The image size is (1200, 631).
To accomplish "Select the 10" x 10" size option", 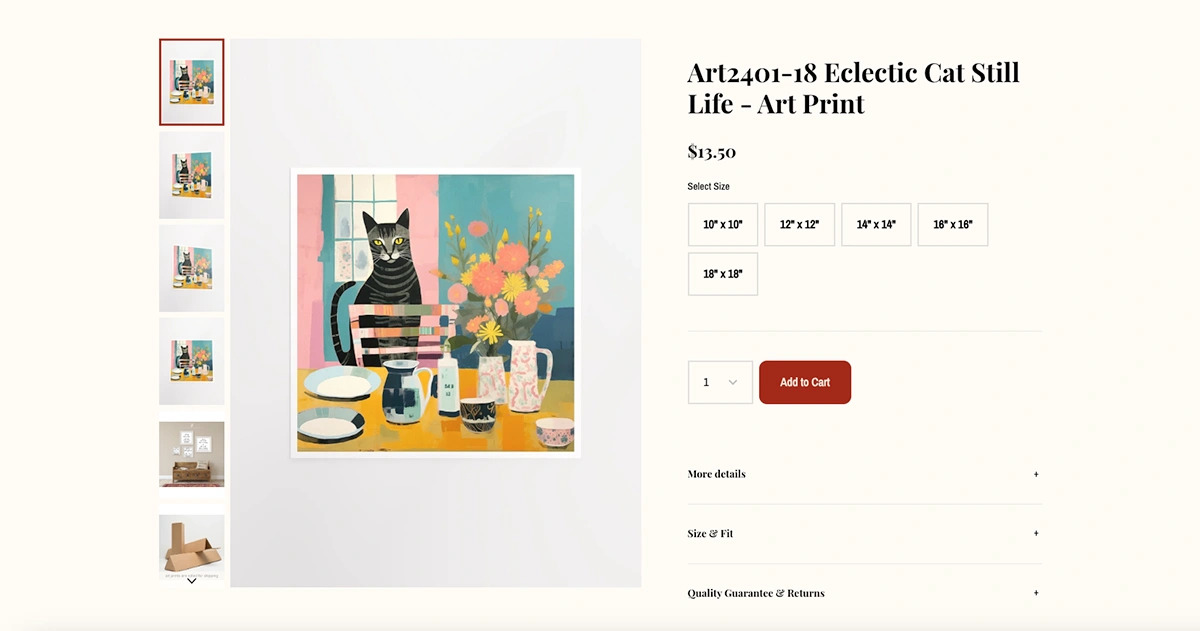I will point(723,225).
